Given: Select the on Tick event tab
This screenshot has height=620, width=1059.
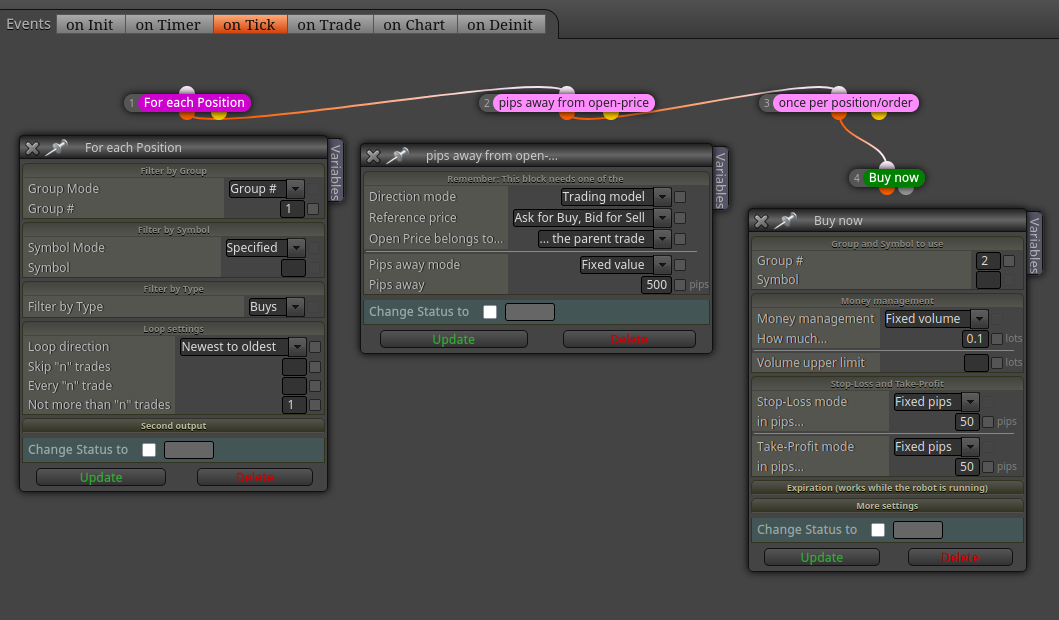Looking at the screenshot, I should coord(250,24).
